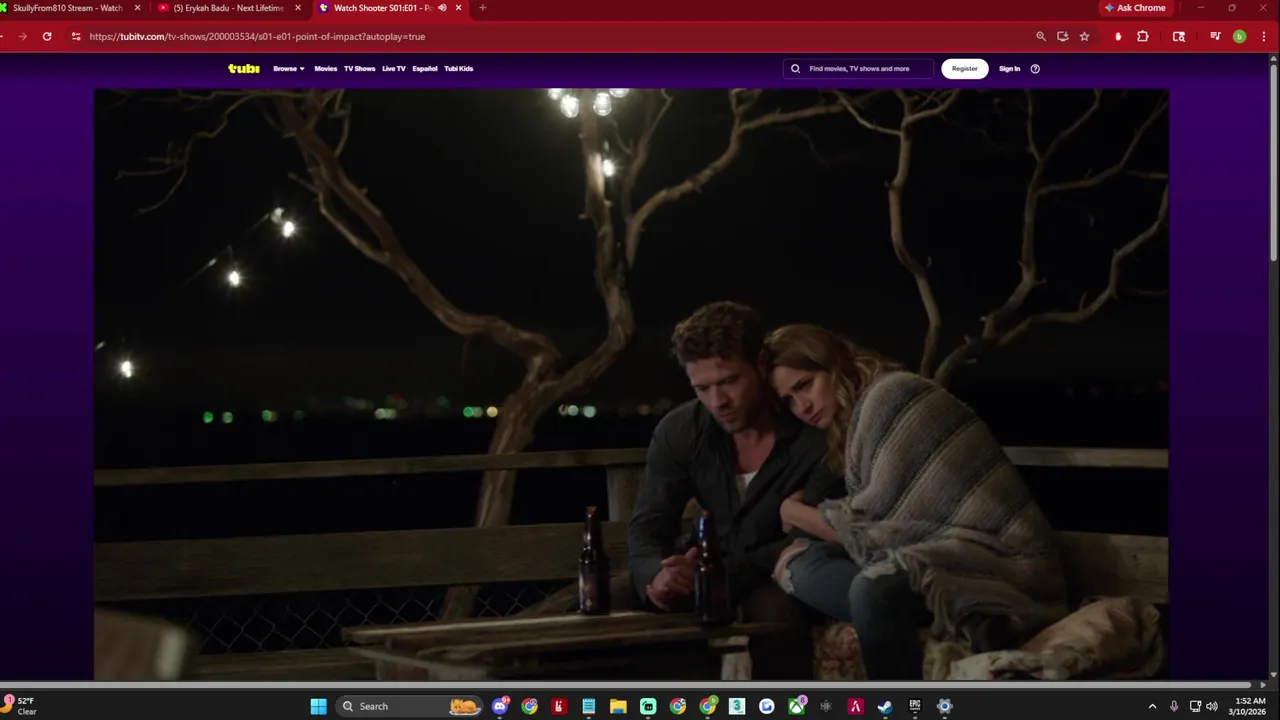Click the microphone tray icon
This screenshot has height=720, width=1280.
(x=1174, y=706)
